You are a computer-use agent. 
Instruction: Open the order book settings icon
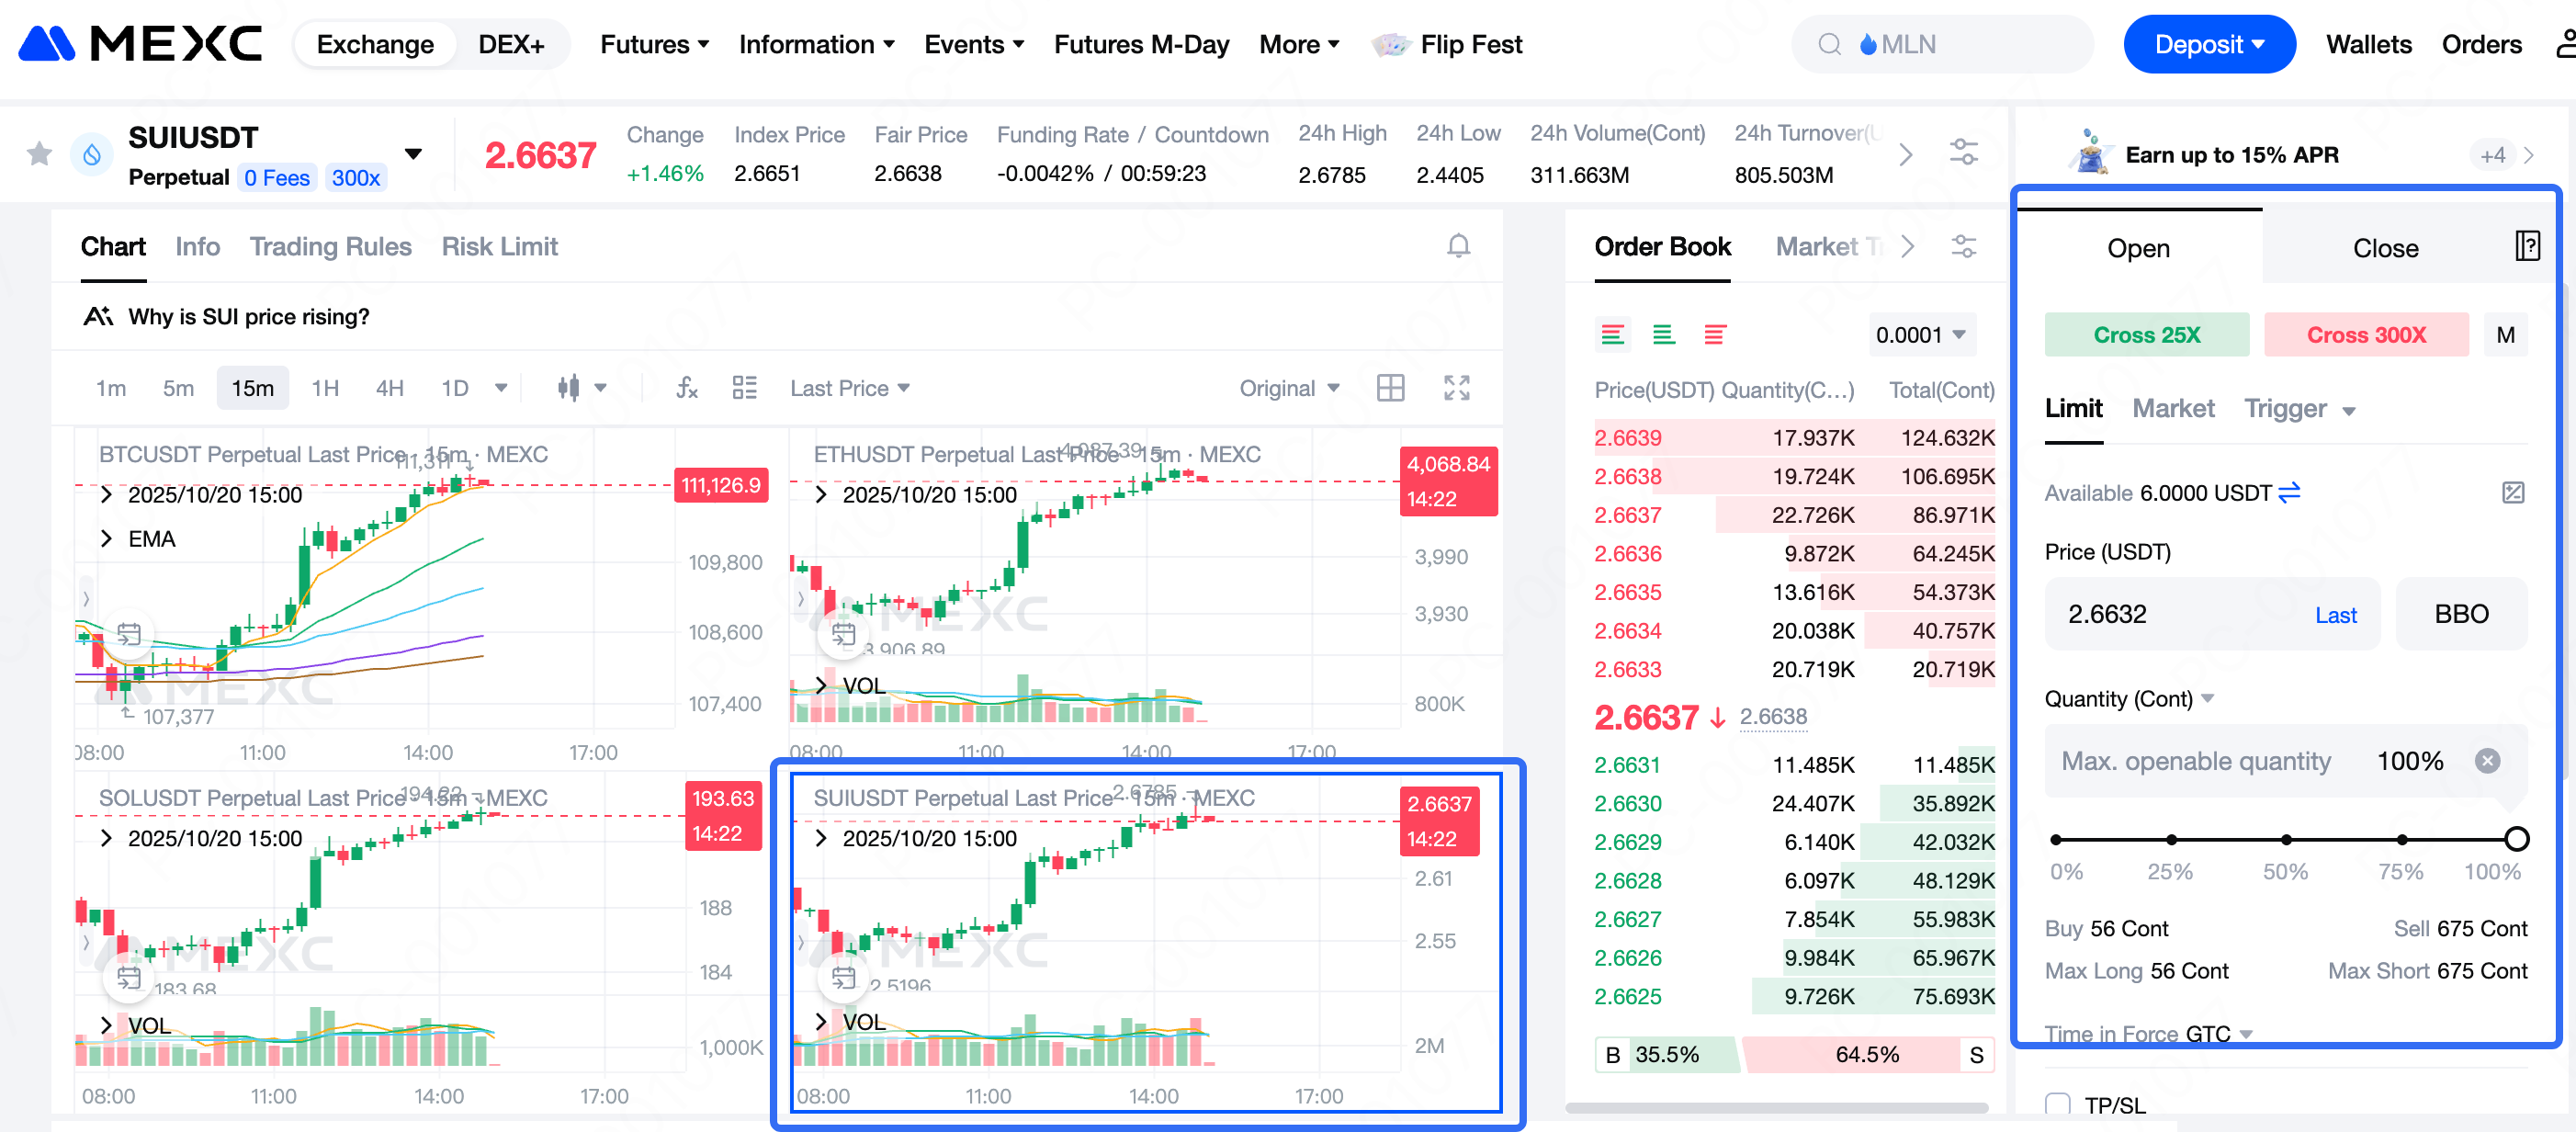[1963, 246]
